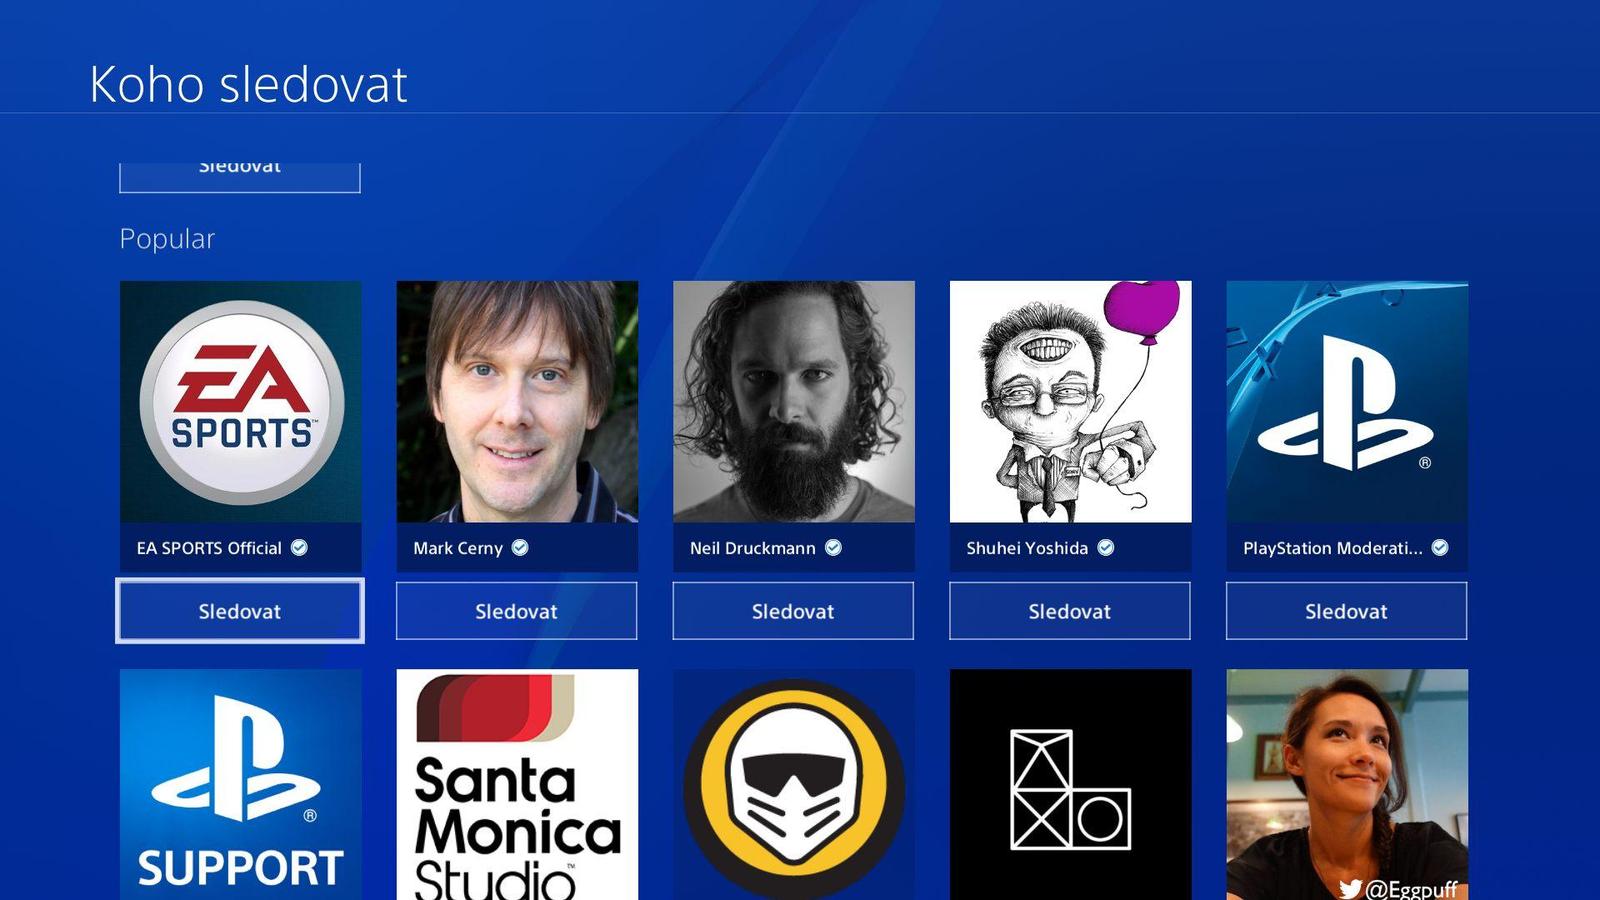Open the EA SPORTS logo avatar
This screenshot has width=1600, height=900.
point(240,401)
